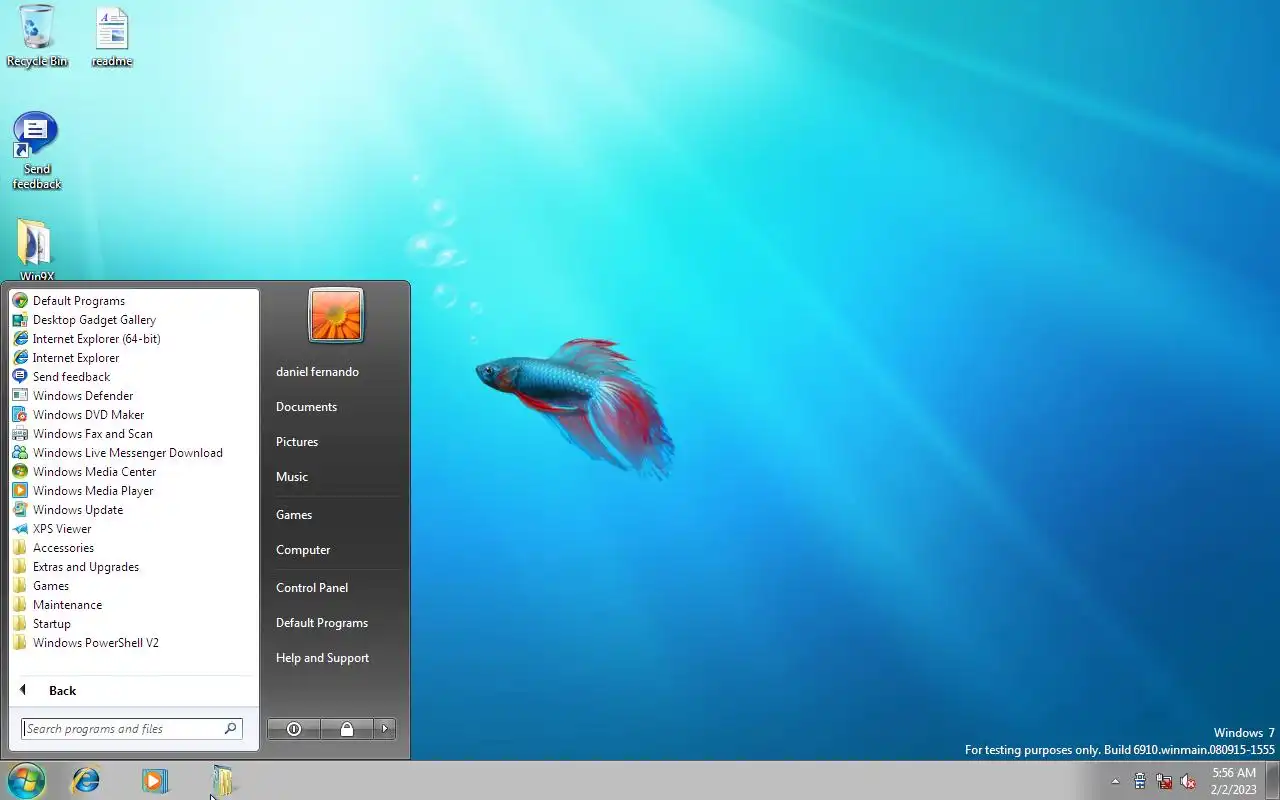Open Documents from Start menu
The image size is (1280, 800).
pyautogui.click(x=335, y=407)
